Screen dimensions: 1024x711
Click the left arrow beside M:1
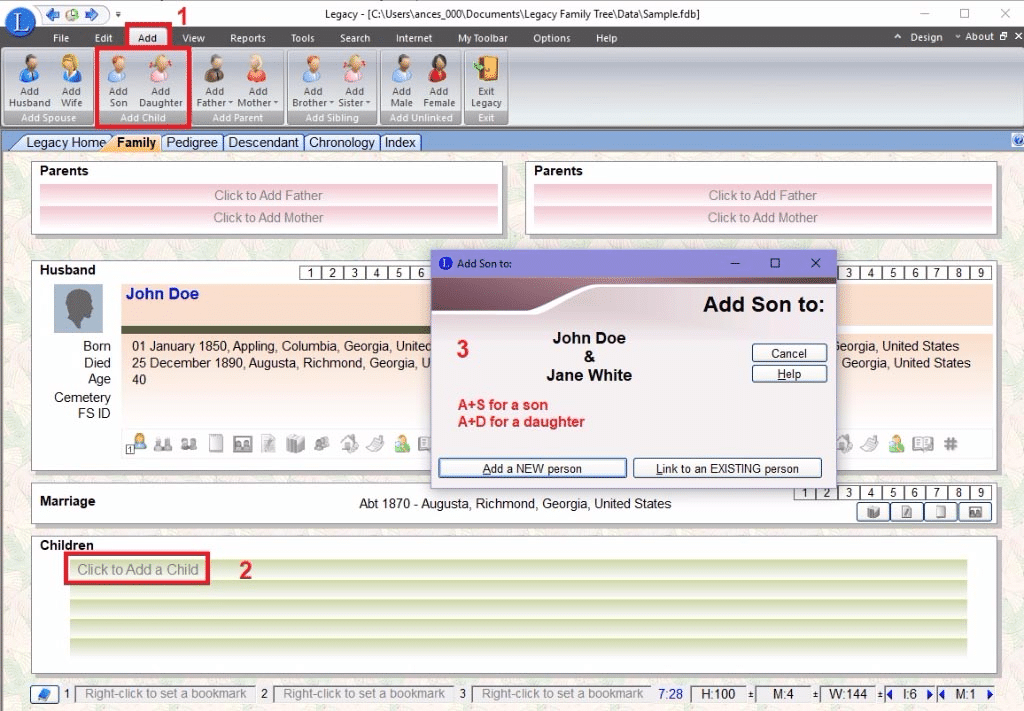[x=942, y=694]
